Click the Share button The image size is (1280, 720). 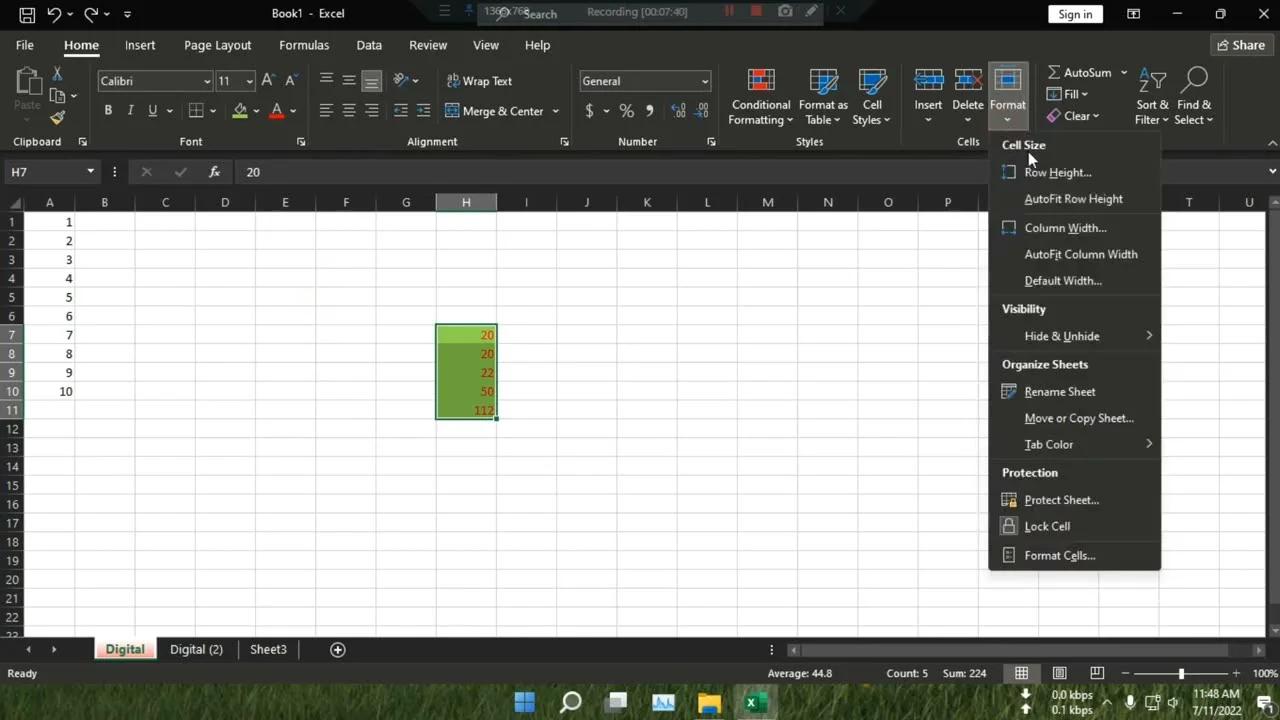click(1239, 45)
